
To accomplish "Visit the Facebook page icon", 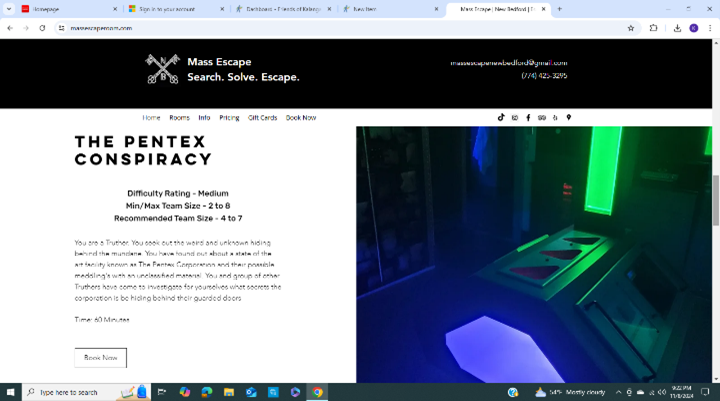I will (528, 118).
